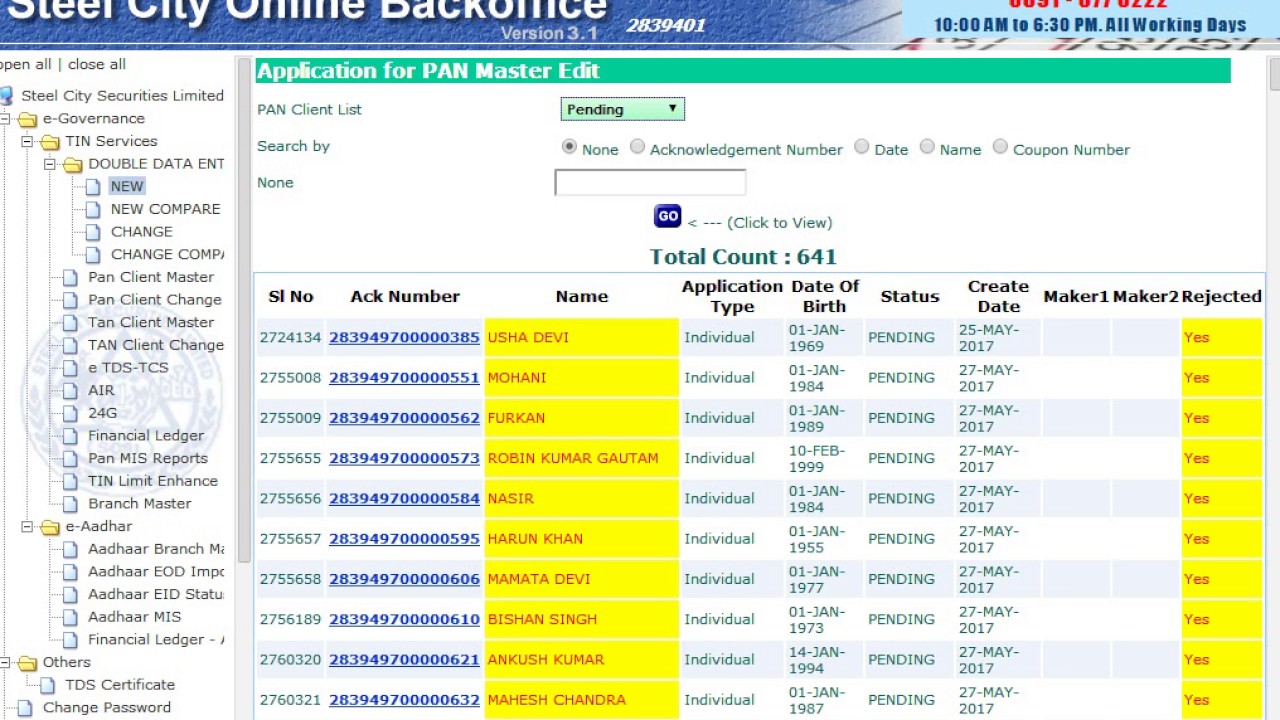Click the page icon beside CHANGE
Image resolution: width=1280 pixels, height=720 pixels.
tap(93, 231)
